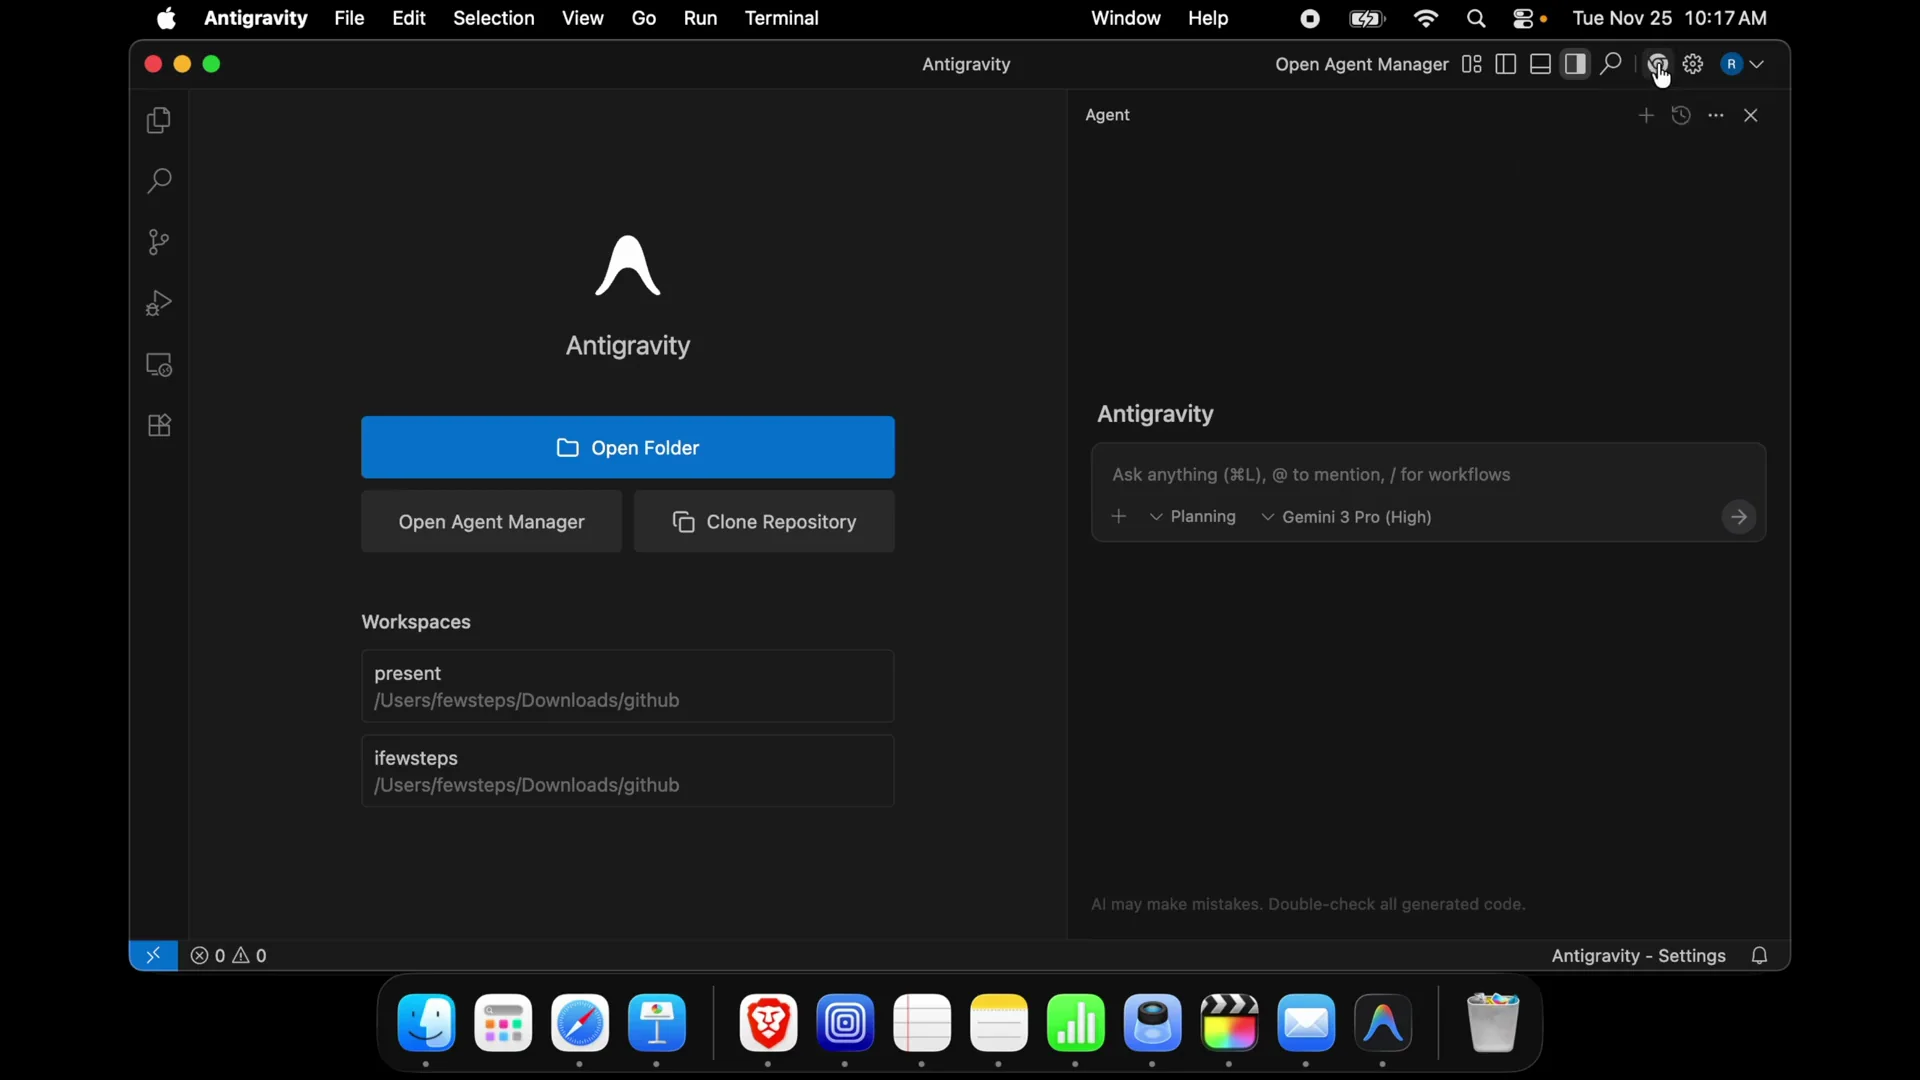Open the Remote Explorer sidebar icon
The height and width of the screenshot is (1080, 1920).
tap(159, 365)
